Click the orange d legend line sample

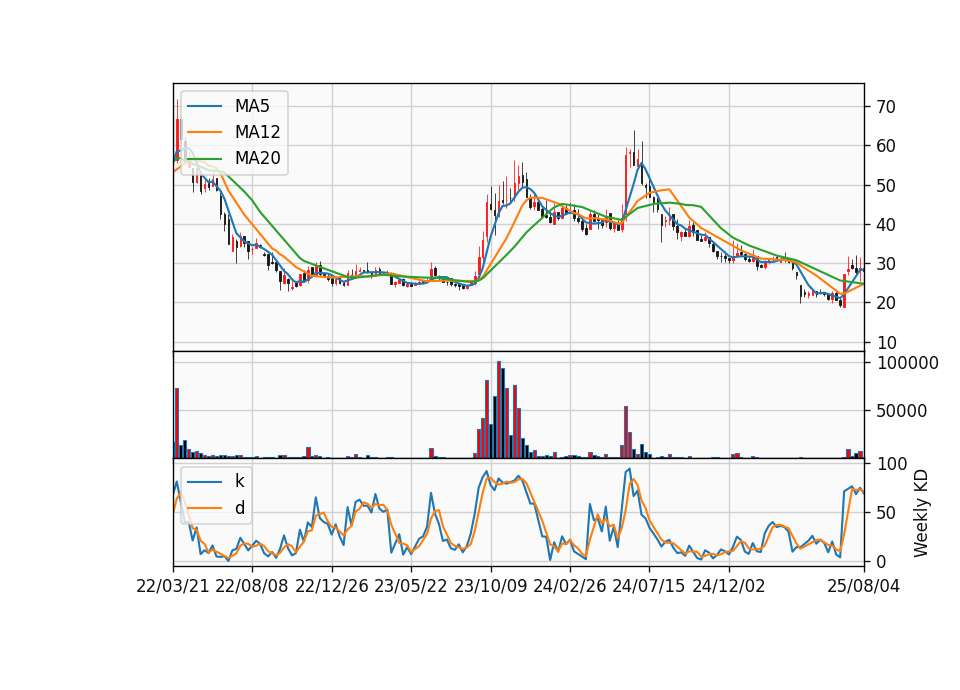click(x=204, y=508)
